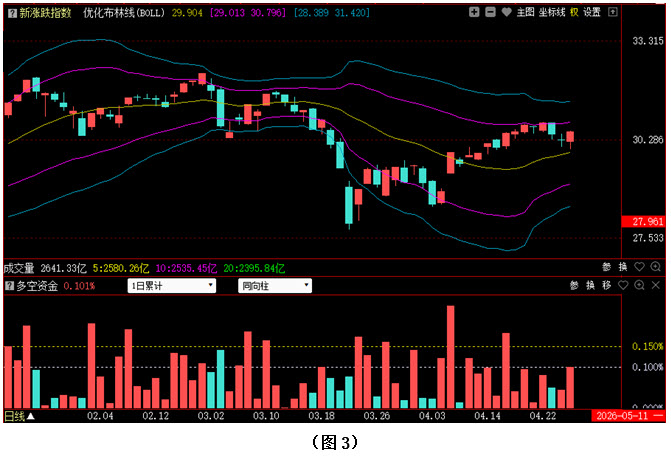671x463 pixels.
Task: Click the minus zoom-out icon in main chart header
Action: click(x=490, y=12)
